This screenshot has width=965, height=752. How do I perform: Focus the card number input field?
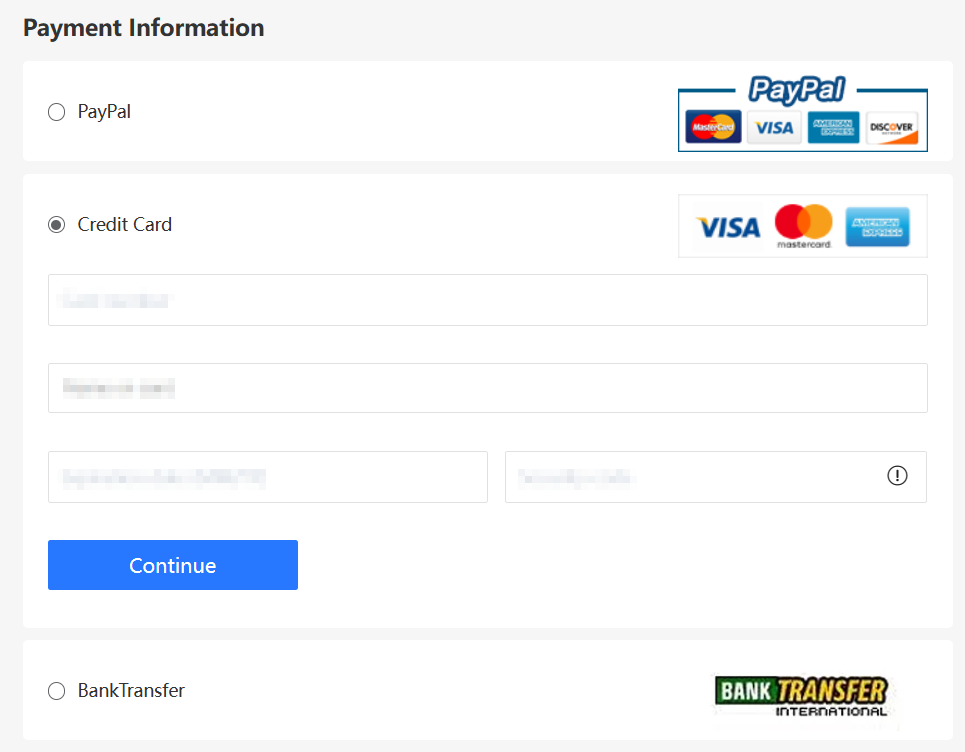point(487,300)
